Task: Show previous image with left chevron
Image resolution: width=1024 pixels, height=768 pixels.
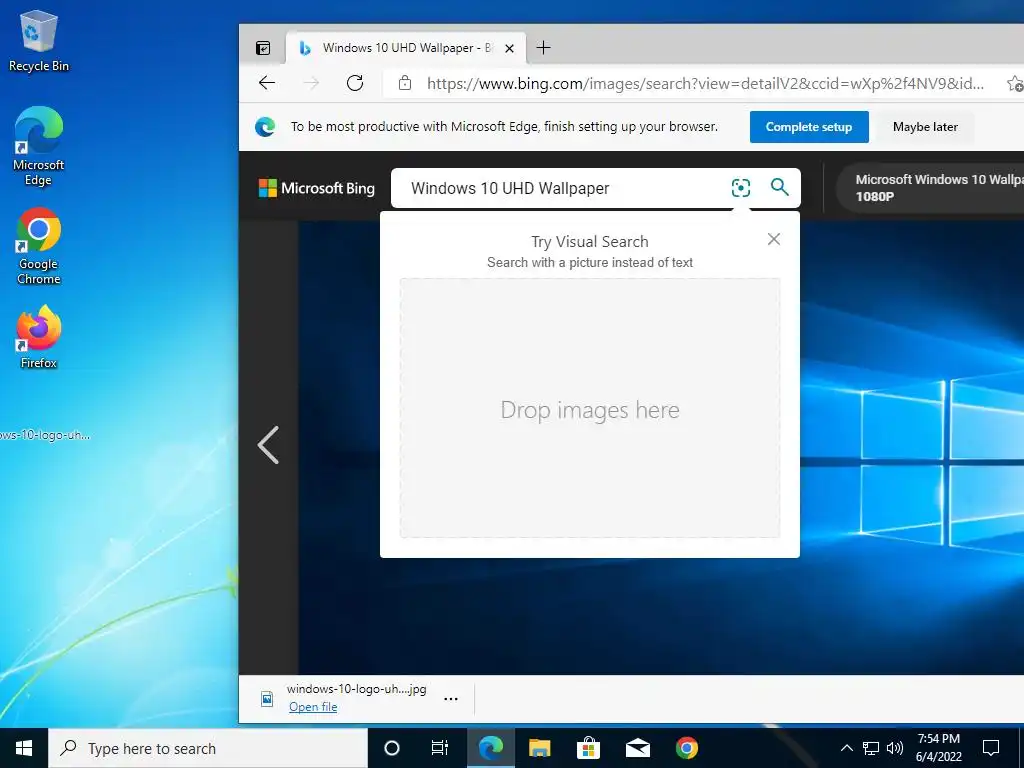Action: (268, 445)
